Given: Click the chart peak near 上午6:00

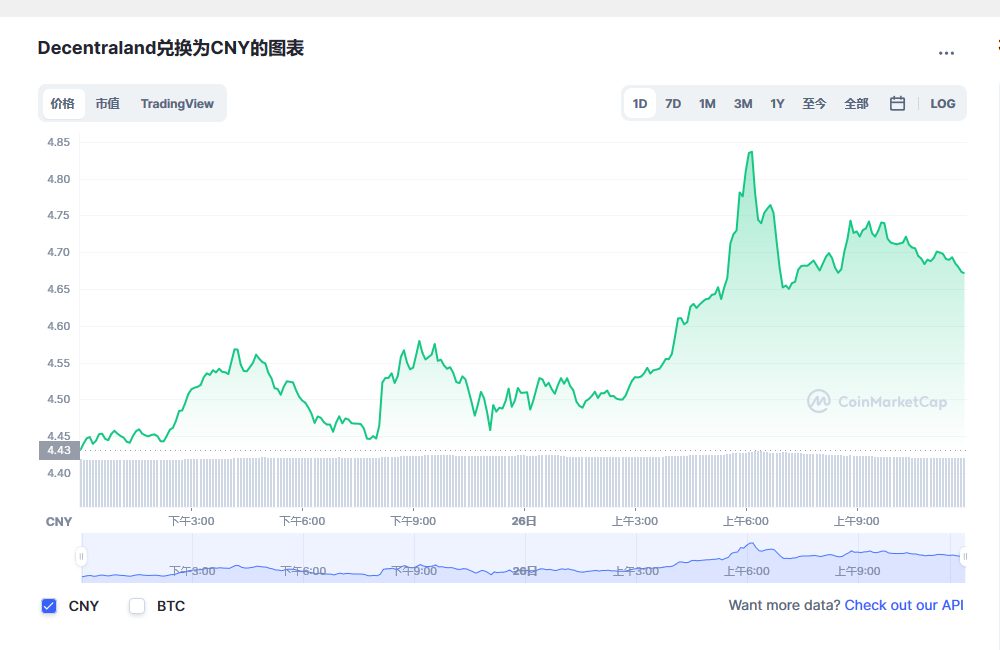Looking at the screenshot, I should 751,152.
